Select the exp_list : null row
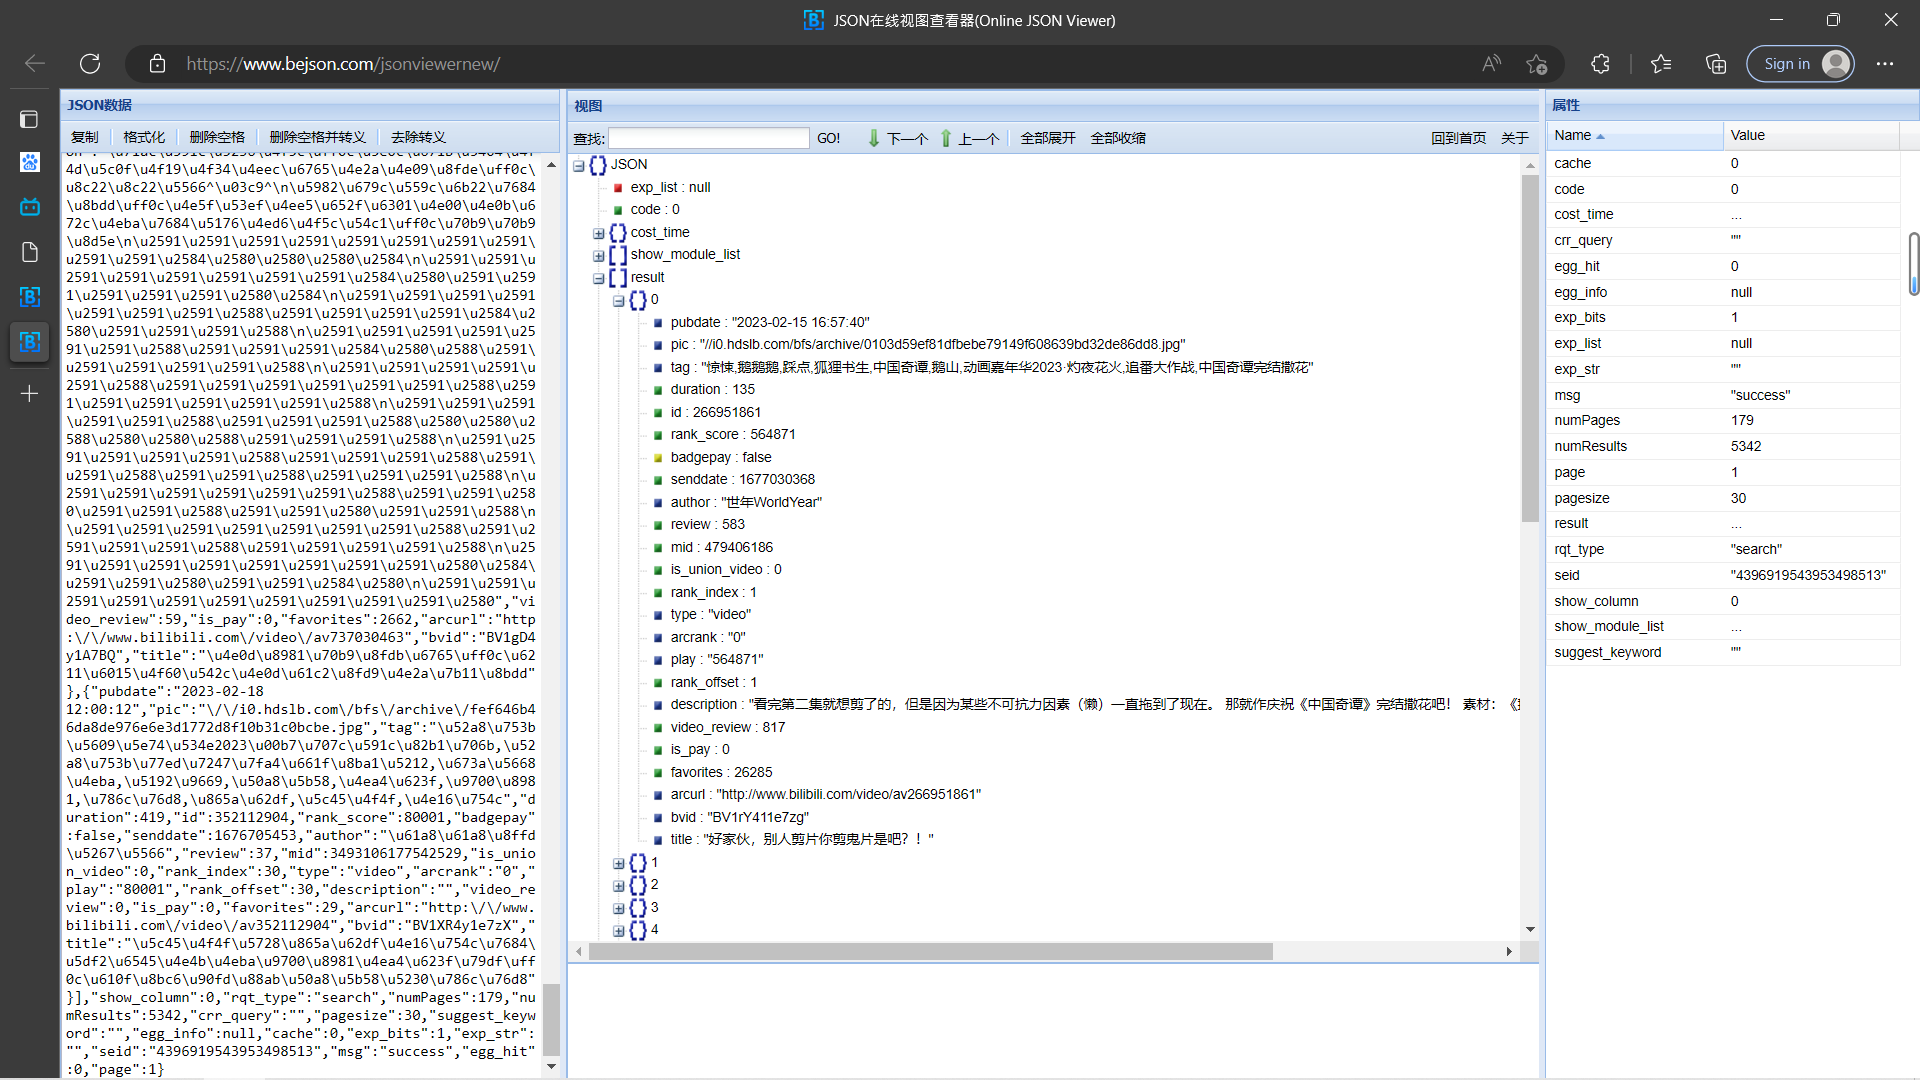Image resolution: width=1920 pixels, height=1080 pixels. 670,188
